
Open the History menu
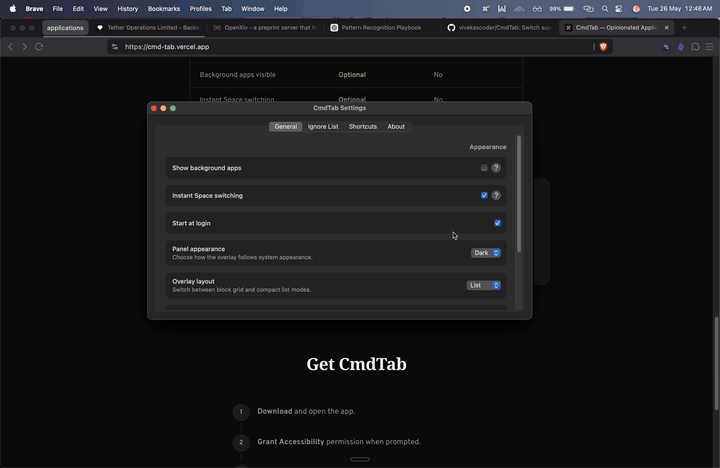pos(128,8)
